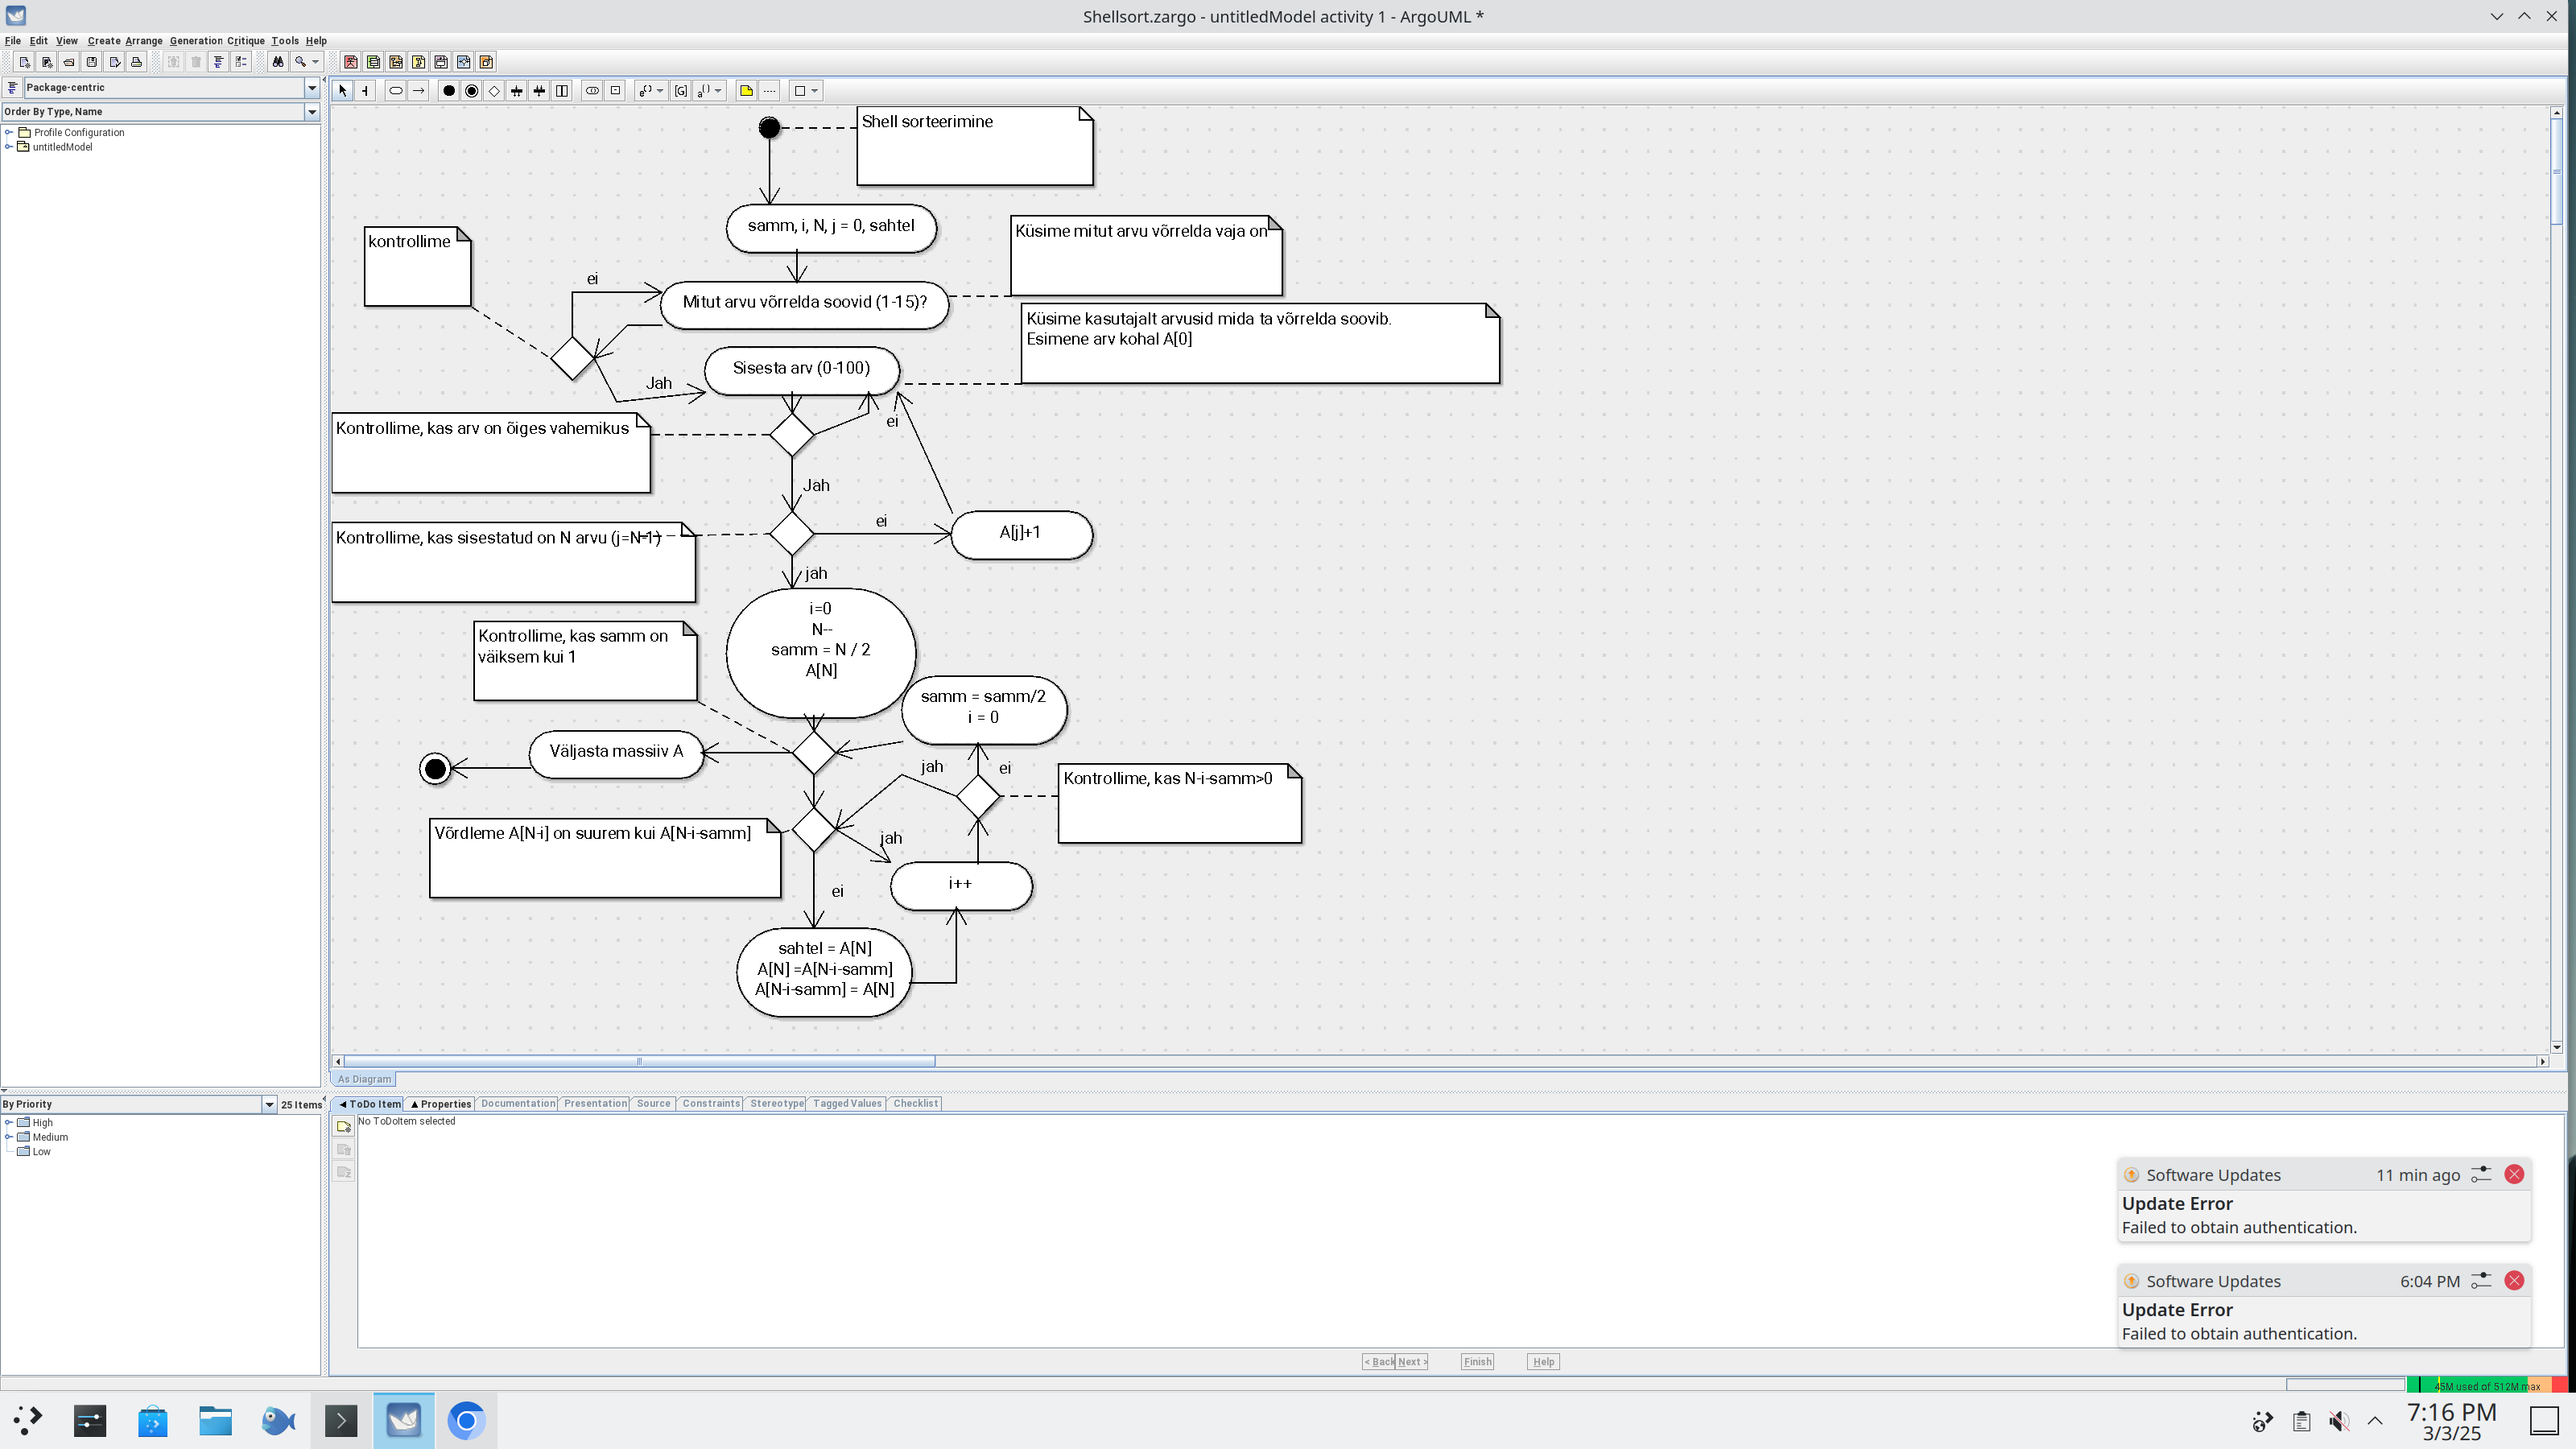Click the Branch diamond tool
2576x1449 pixels.
coord(494,91)
